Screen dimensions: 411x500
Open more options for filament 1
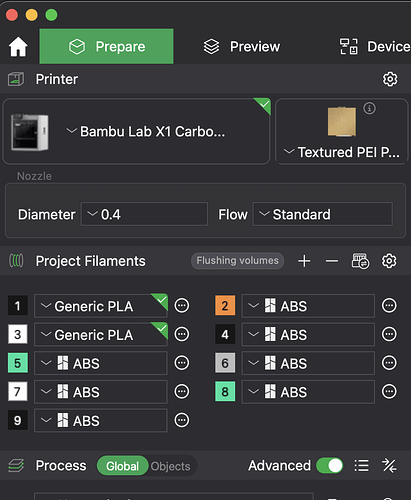[x=182, y=306]
